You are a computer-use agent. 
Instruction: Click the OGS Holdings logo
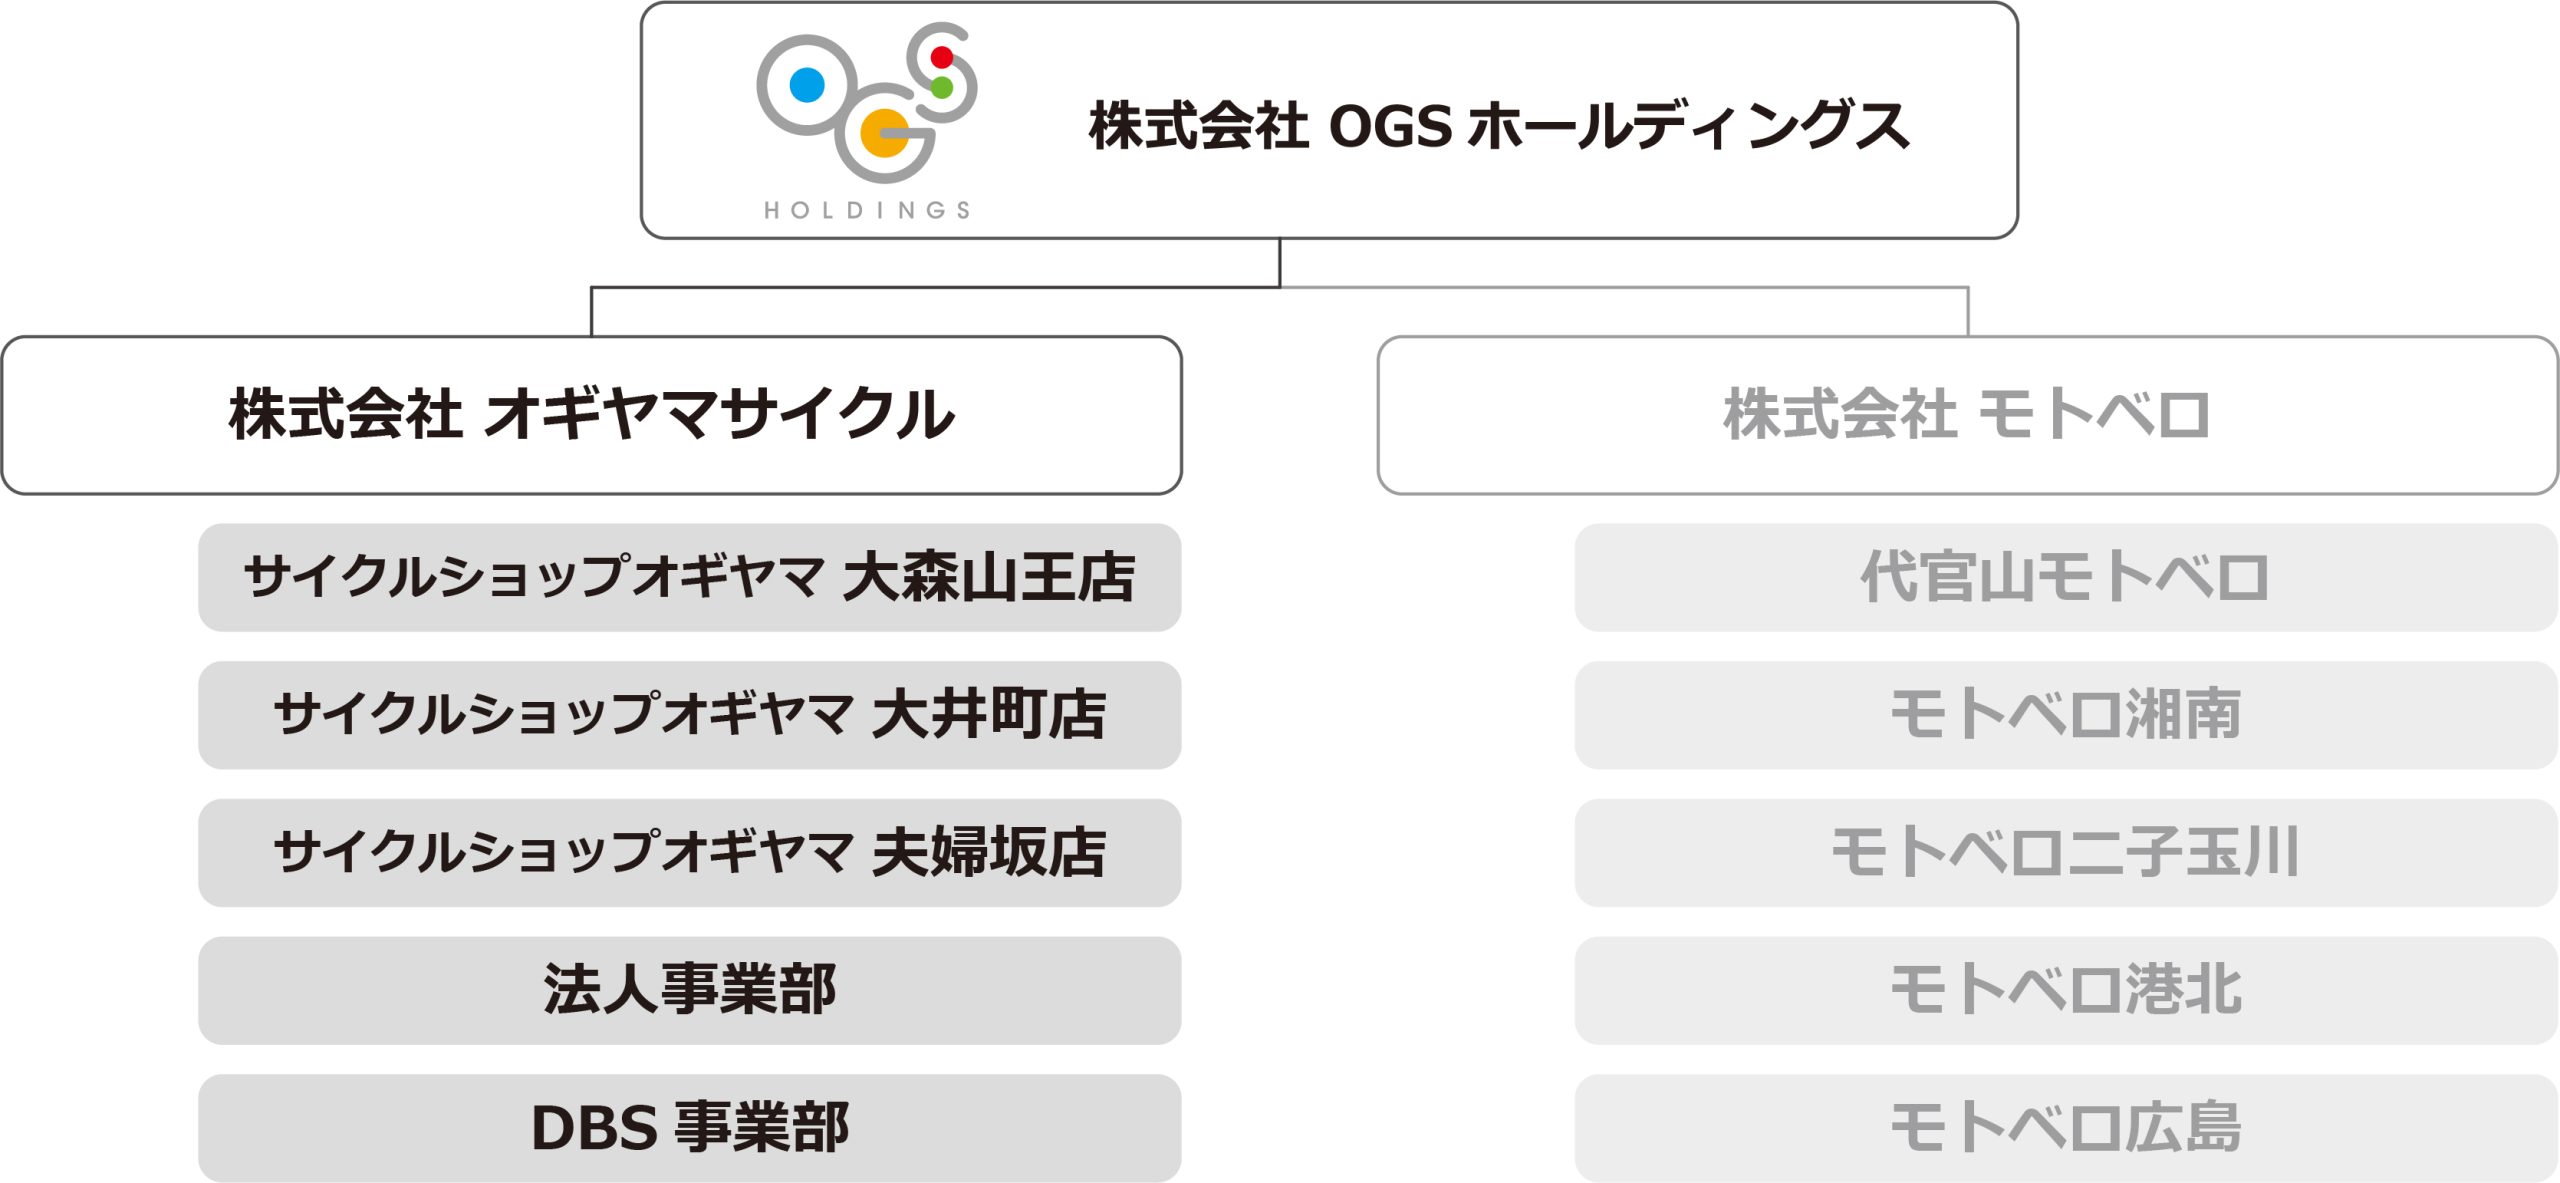(866, 120)
